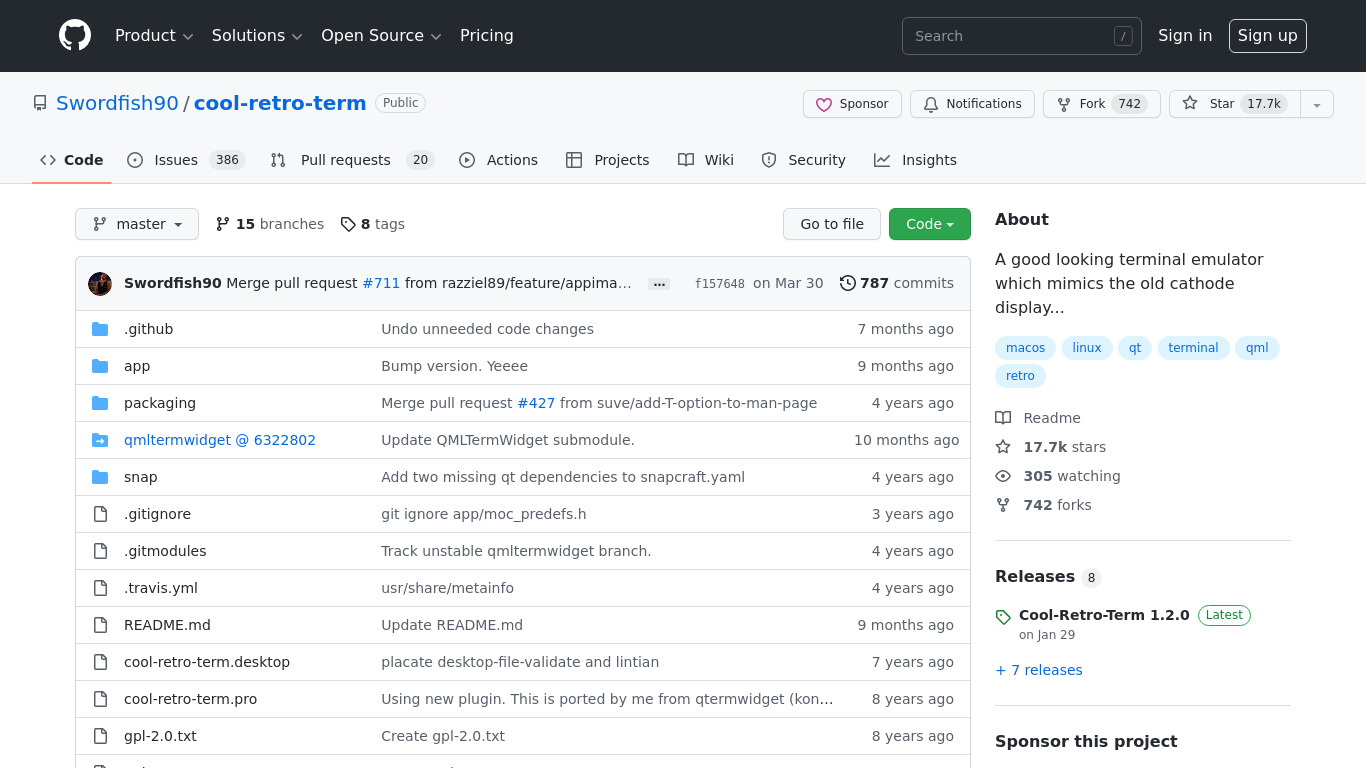View the 787 commits history
The image size is (1366, 768).
[x=896, y=283]
